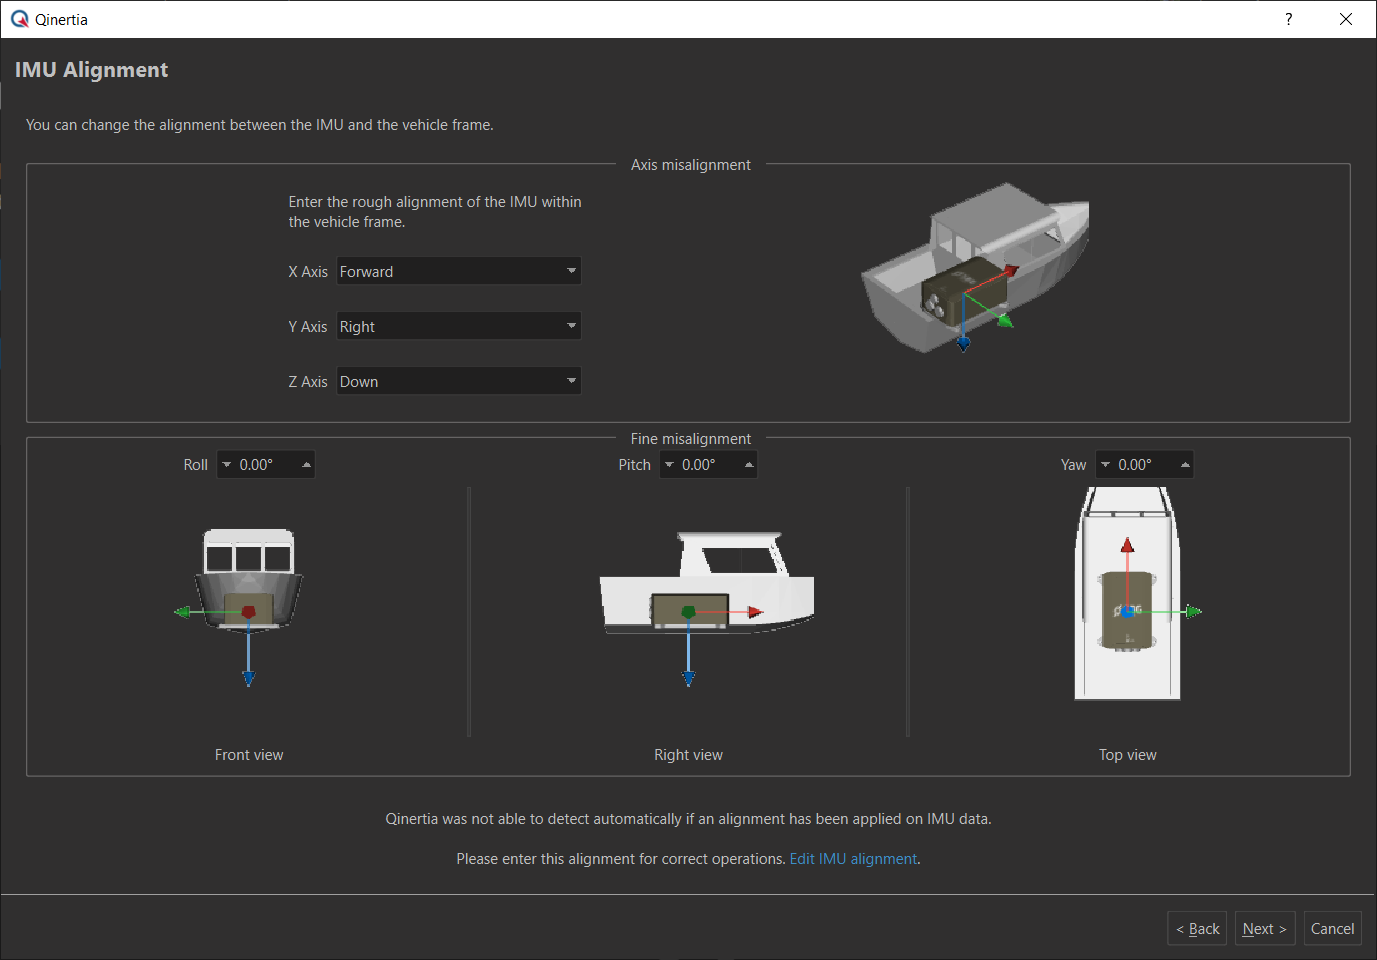The image size is (1377, 960).
Task: Go to the previous step with Back
Action: [x=1197, y=928]
